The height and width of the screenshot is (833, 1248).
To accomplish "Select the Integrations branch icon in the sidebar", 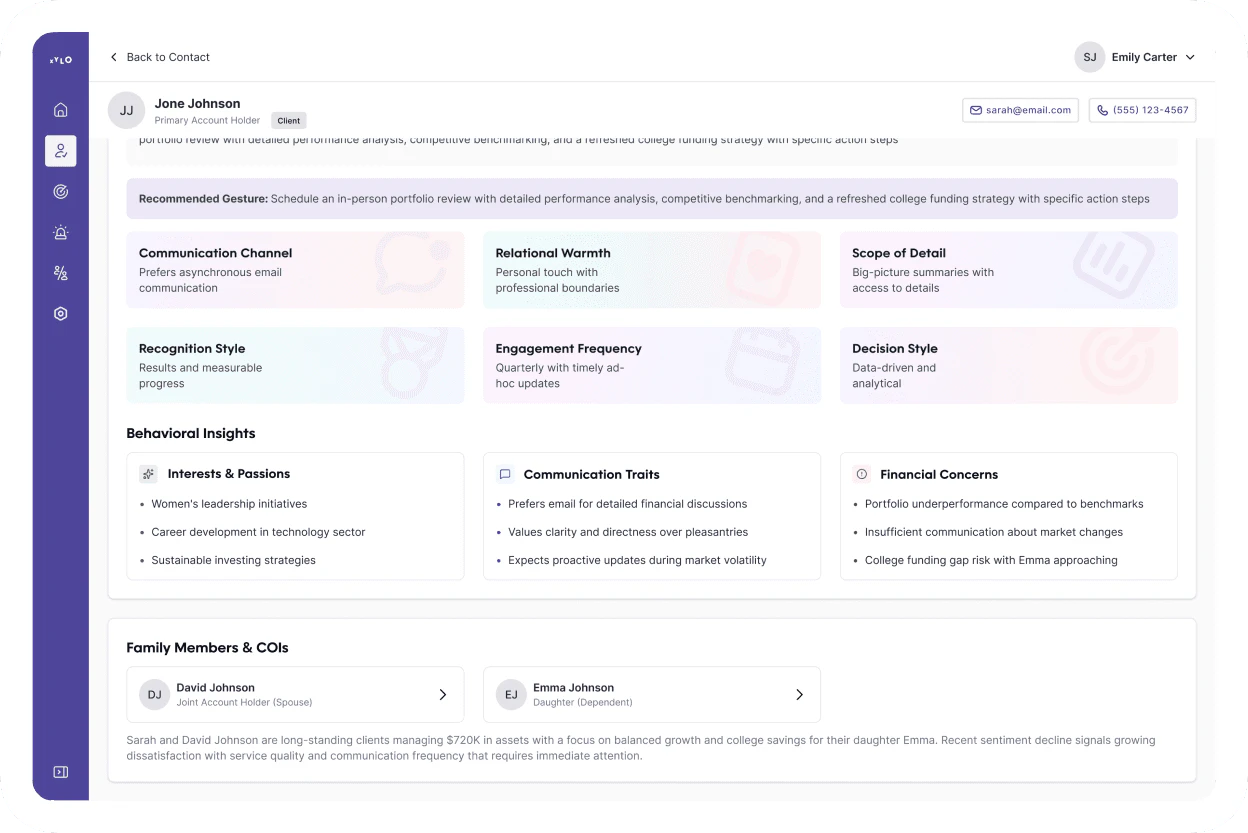I will pyautogui.click(x=60, y=272).
